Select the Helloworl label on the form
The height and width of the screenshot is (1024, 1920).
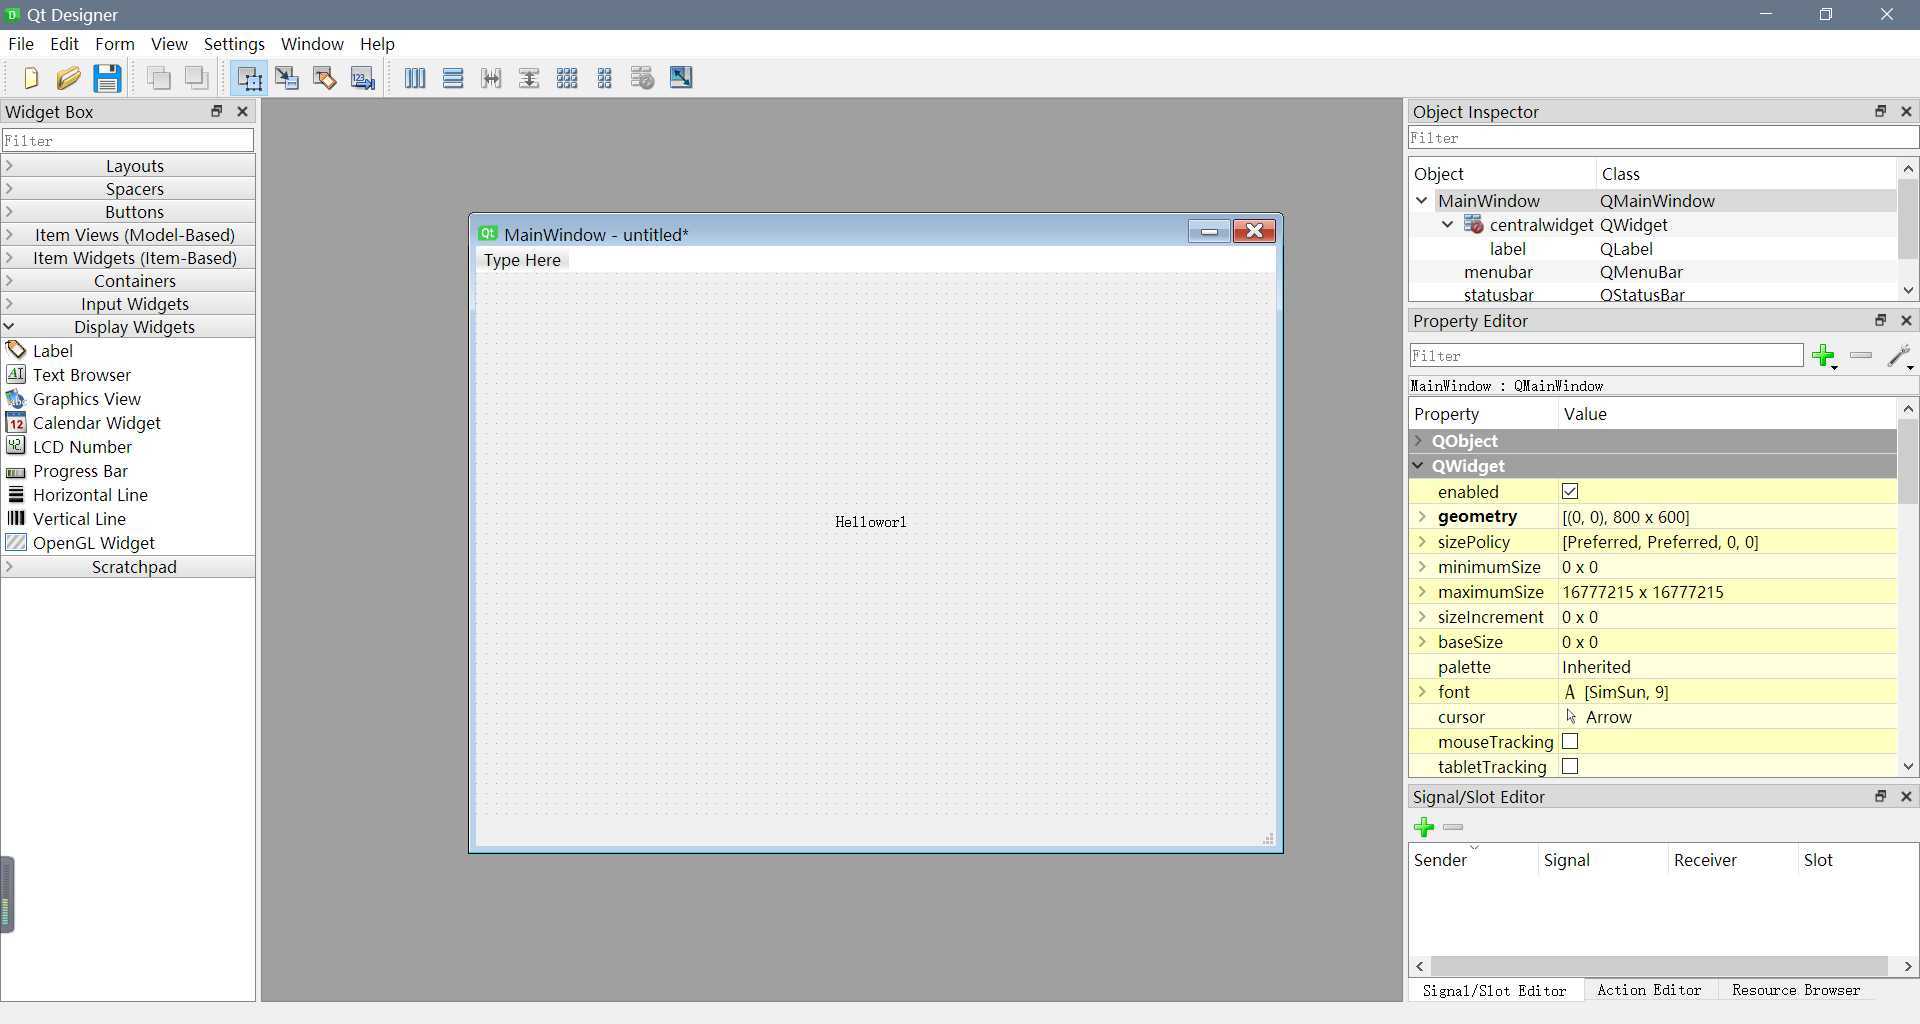pyautogui.click(x=871, y=522)
